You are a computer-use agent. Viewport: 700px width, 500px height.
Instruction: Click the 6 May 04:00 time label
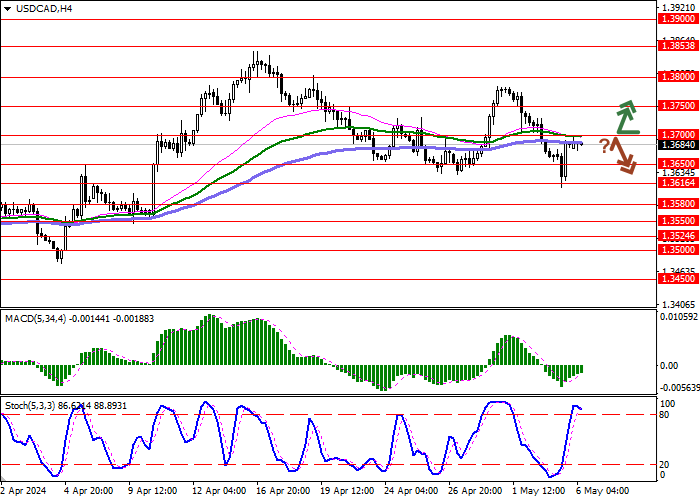(x=604, y=490)
